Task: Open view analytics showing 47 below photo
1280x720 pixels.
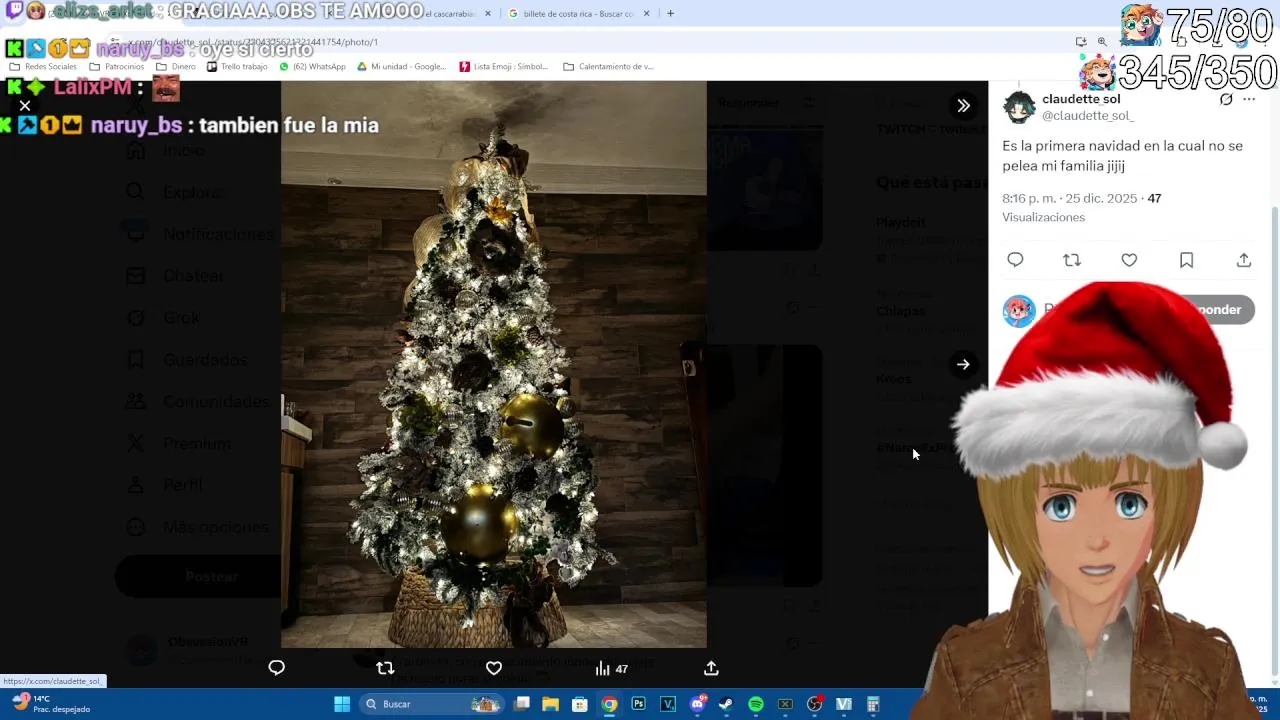Action: point(611,668)
